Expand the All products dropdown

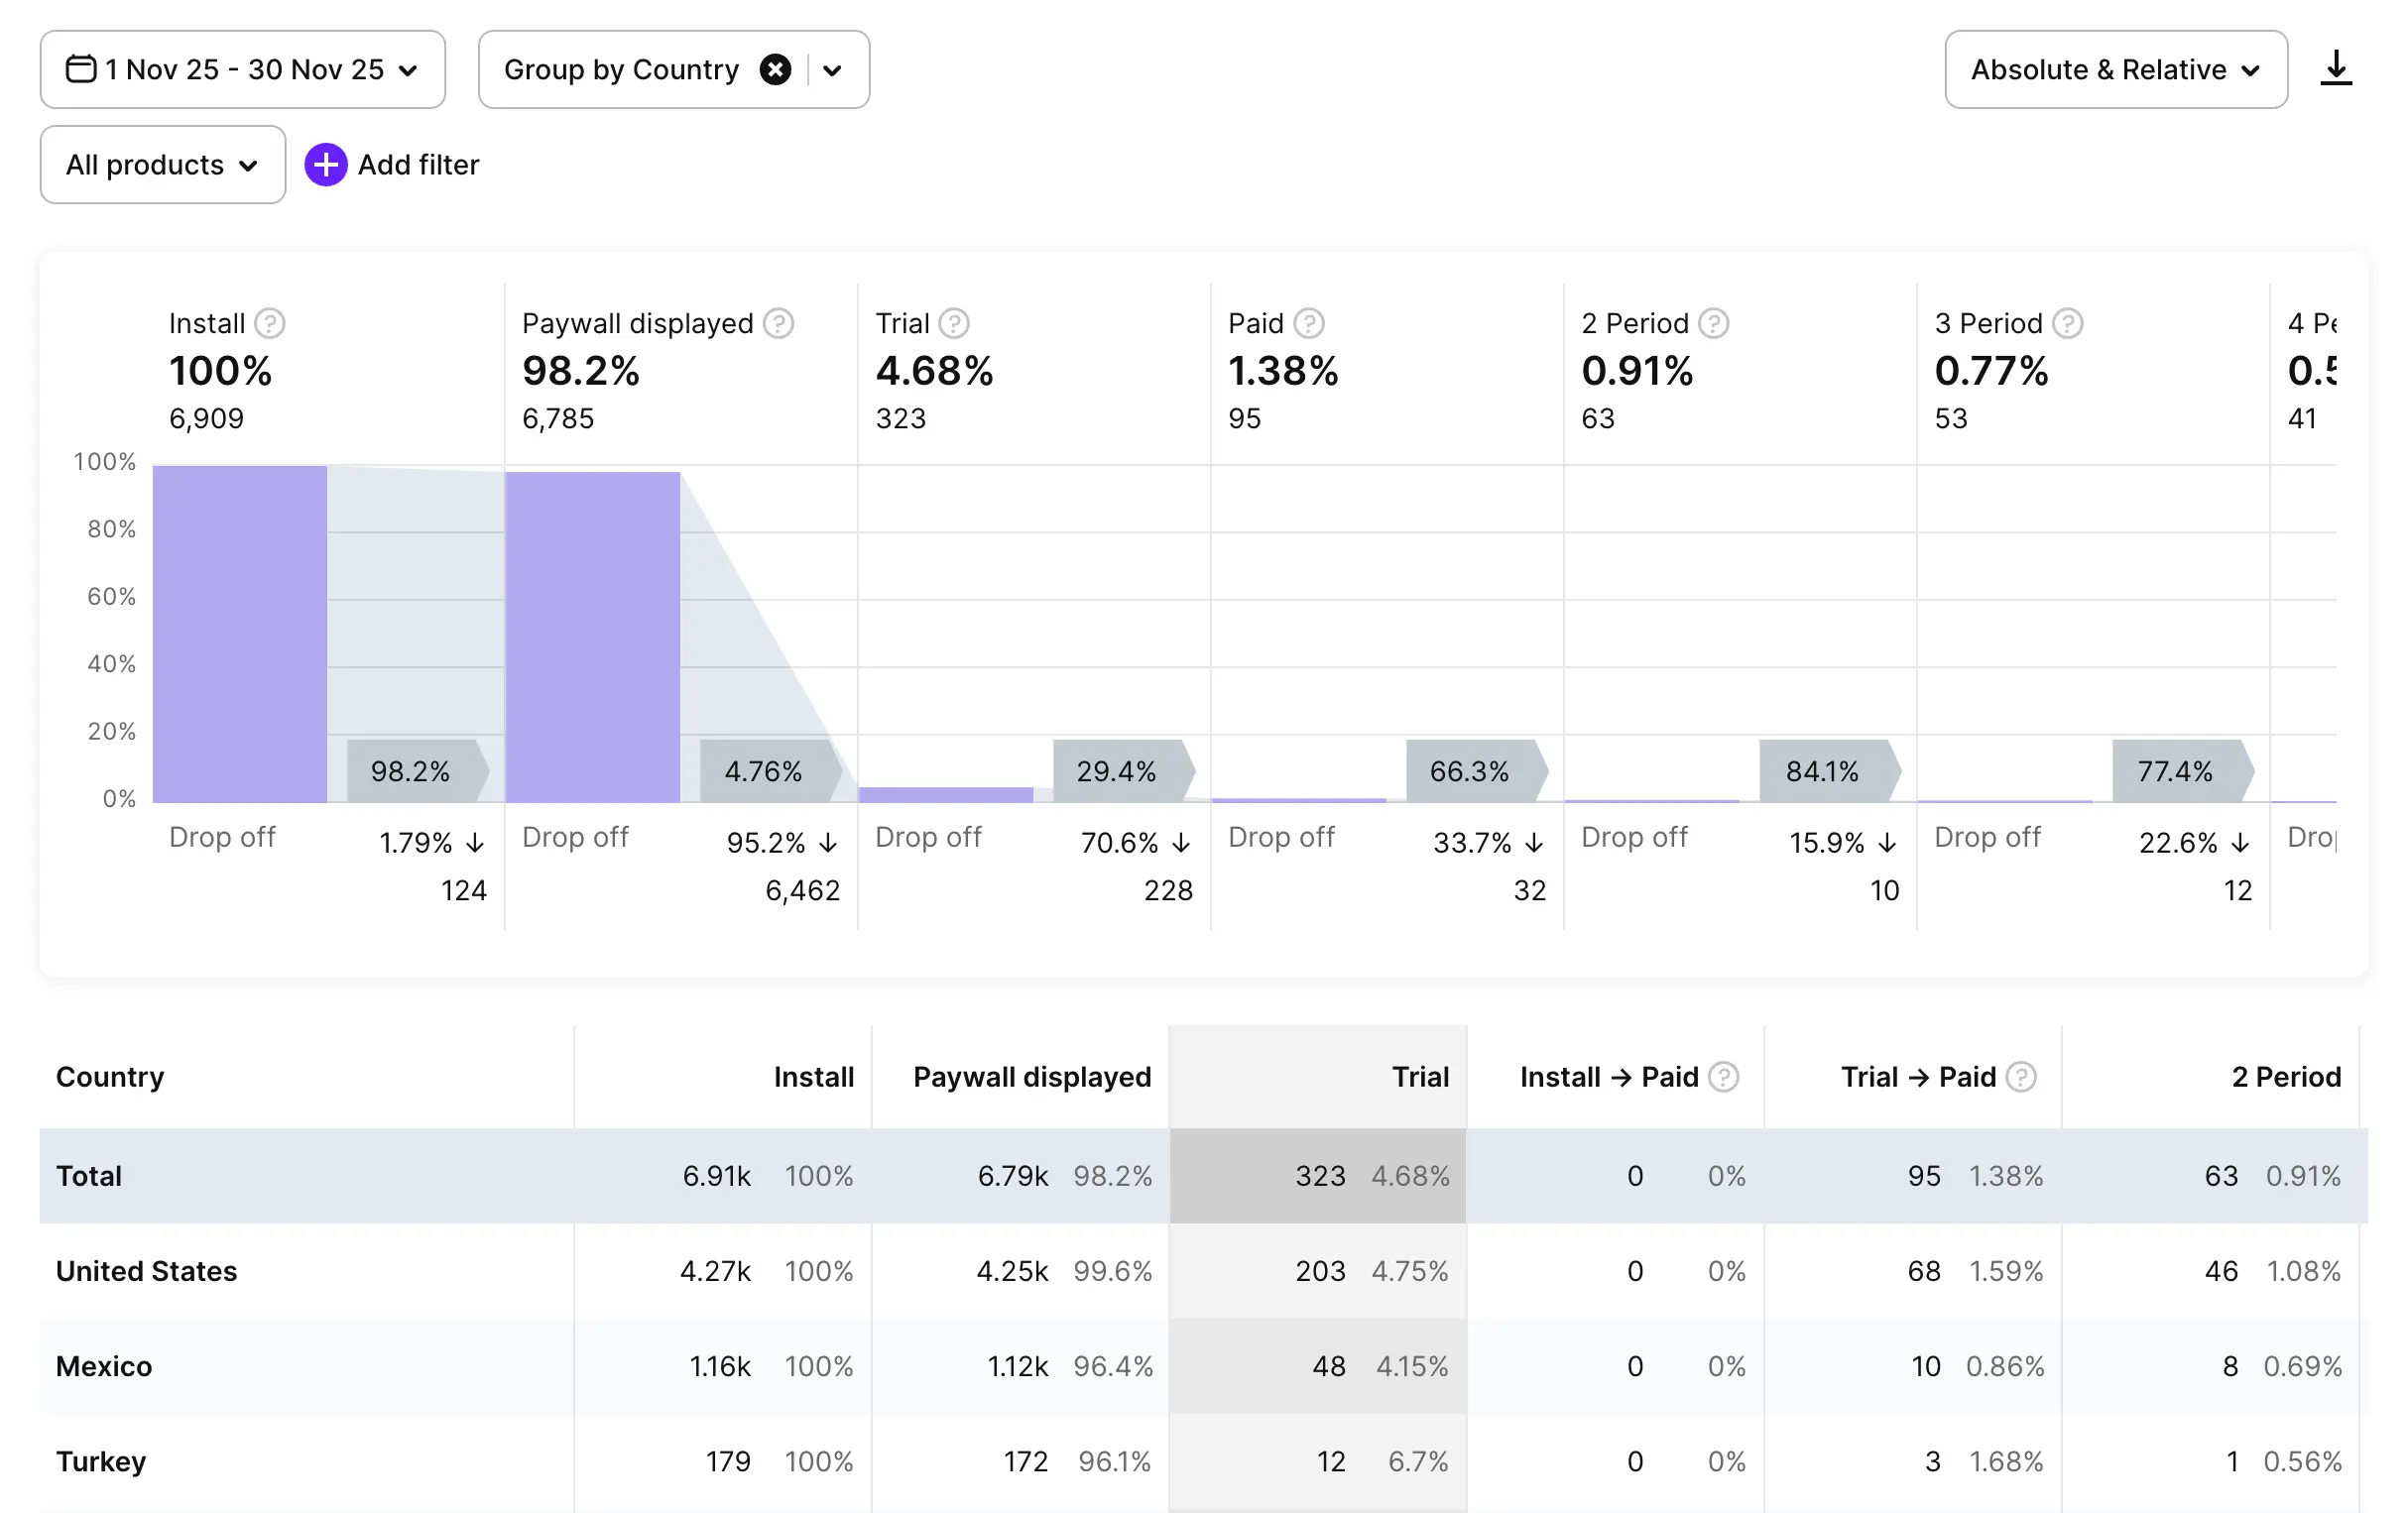[x=162, y=165]
